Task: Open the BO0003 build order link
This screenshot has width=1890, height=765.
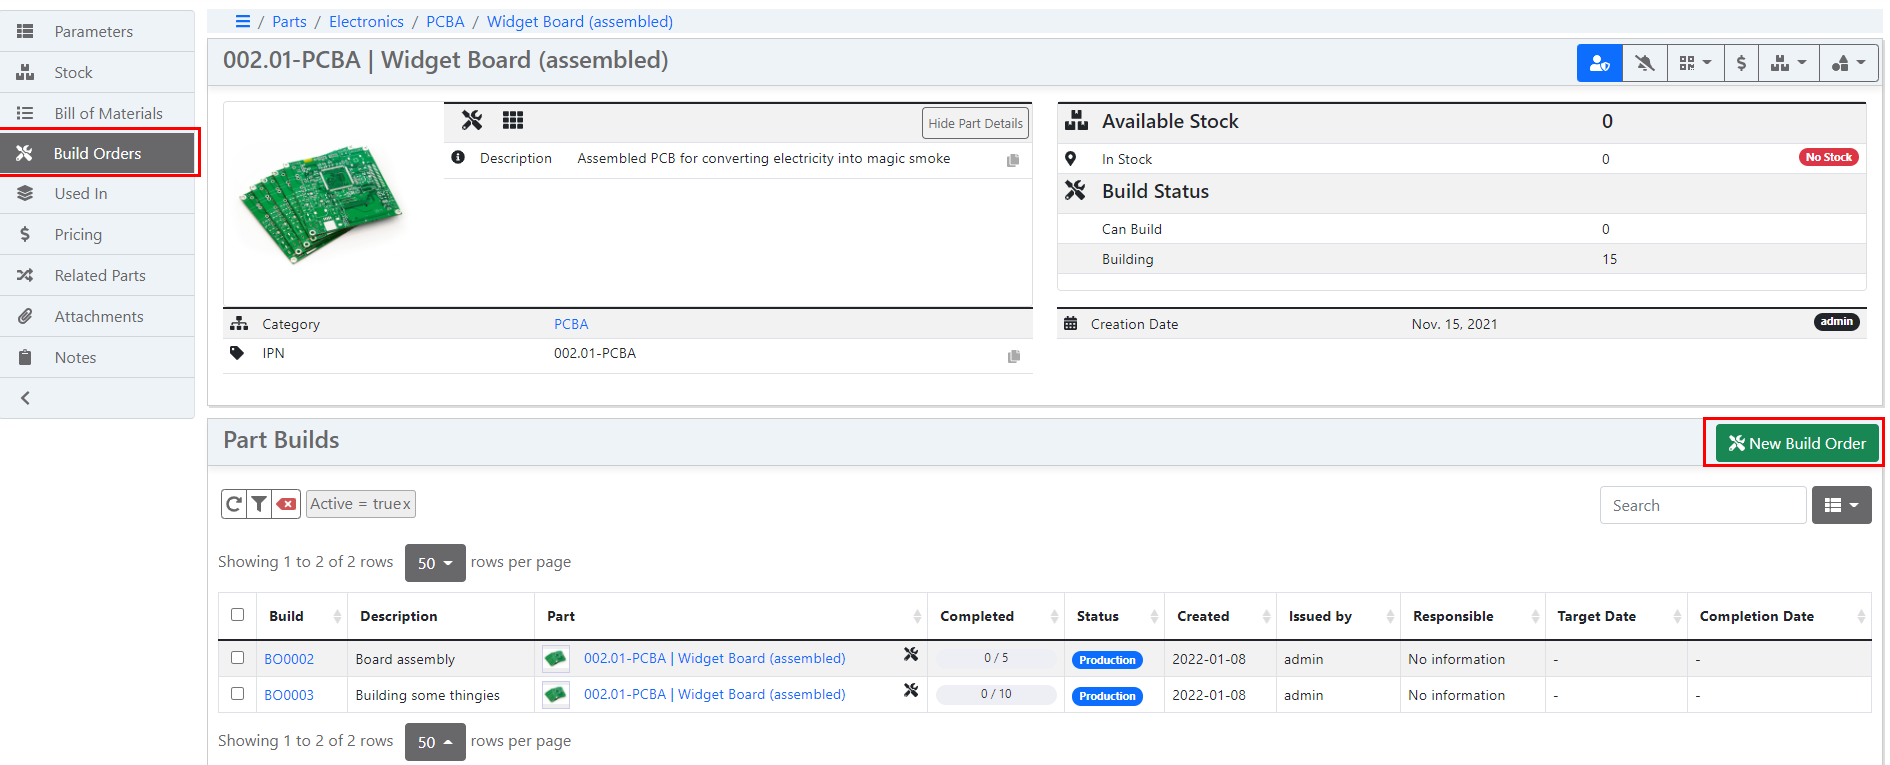Action: click(289, 695)
